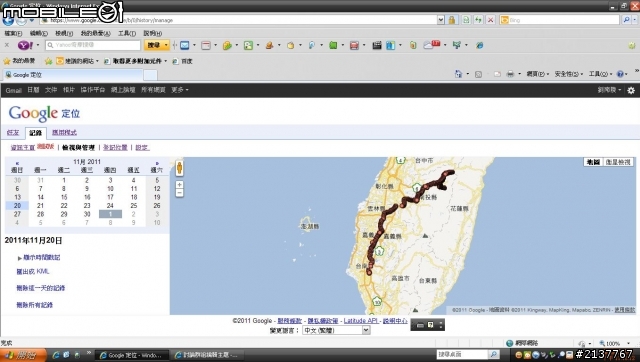
Task: Click the blue Help question mark icon
Action: coord(620,74)
